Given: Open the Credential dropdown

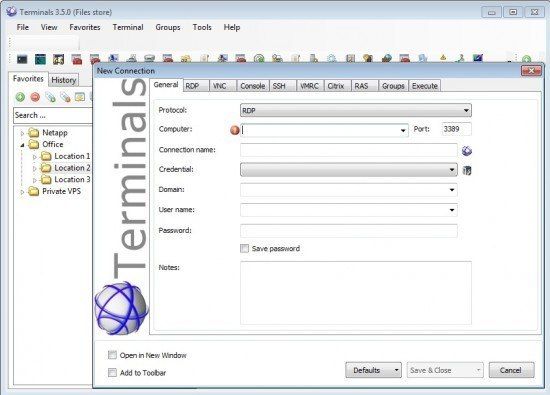Looking at the screenshot, I should tap(349, 170).
